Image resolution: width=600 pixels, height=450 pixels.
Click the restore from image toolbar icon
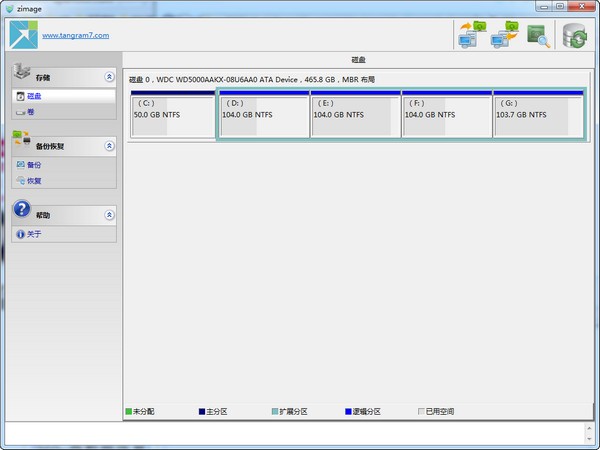[x=504, y=35]
